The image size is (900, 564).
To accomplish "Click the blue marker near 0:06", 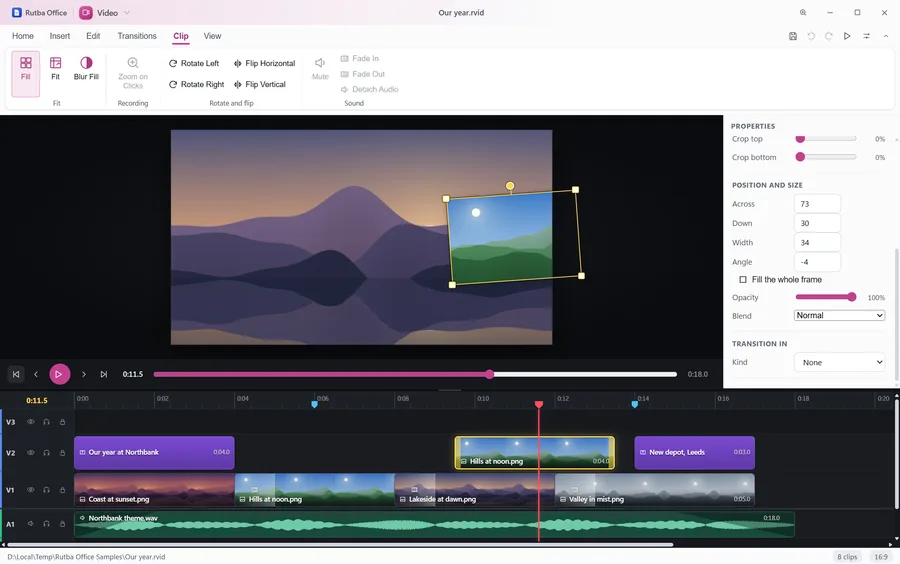I will (315, 404).
